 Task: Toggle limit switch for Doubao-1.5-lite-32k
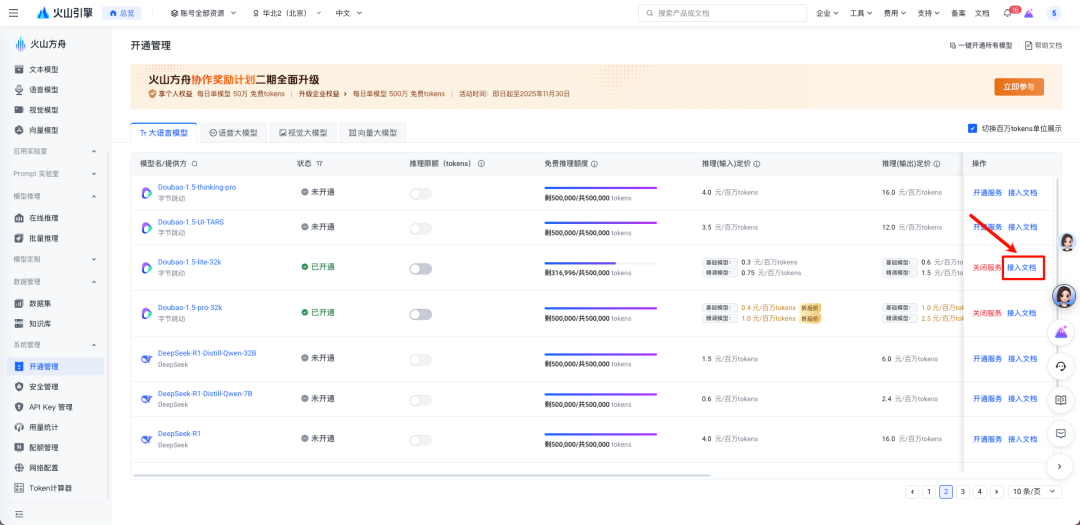pos(421,269)
